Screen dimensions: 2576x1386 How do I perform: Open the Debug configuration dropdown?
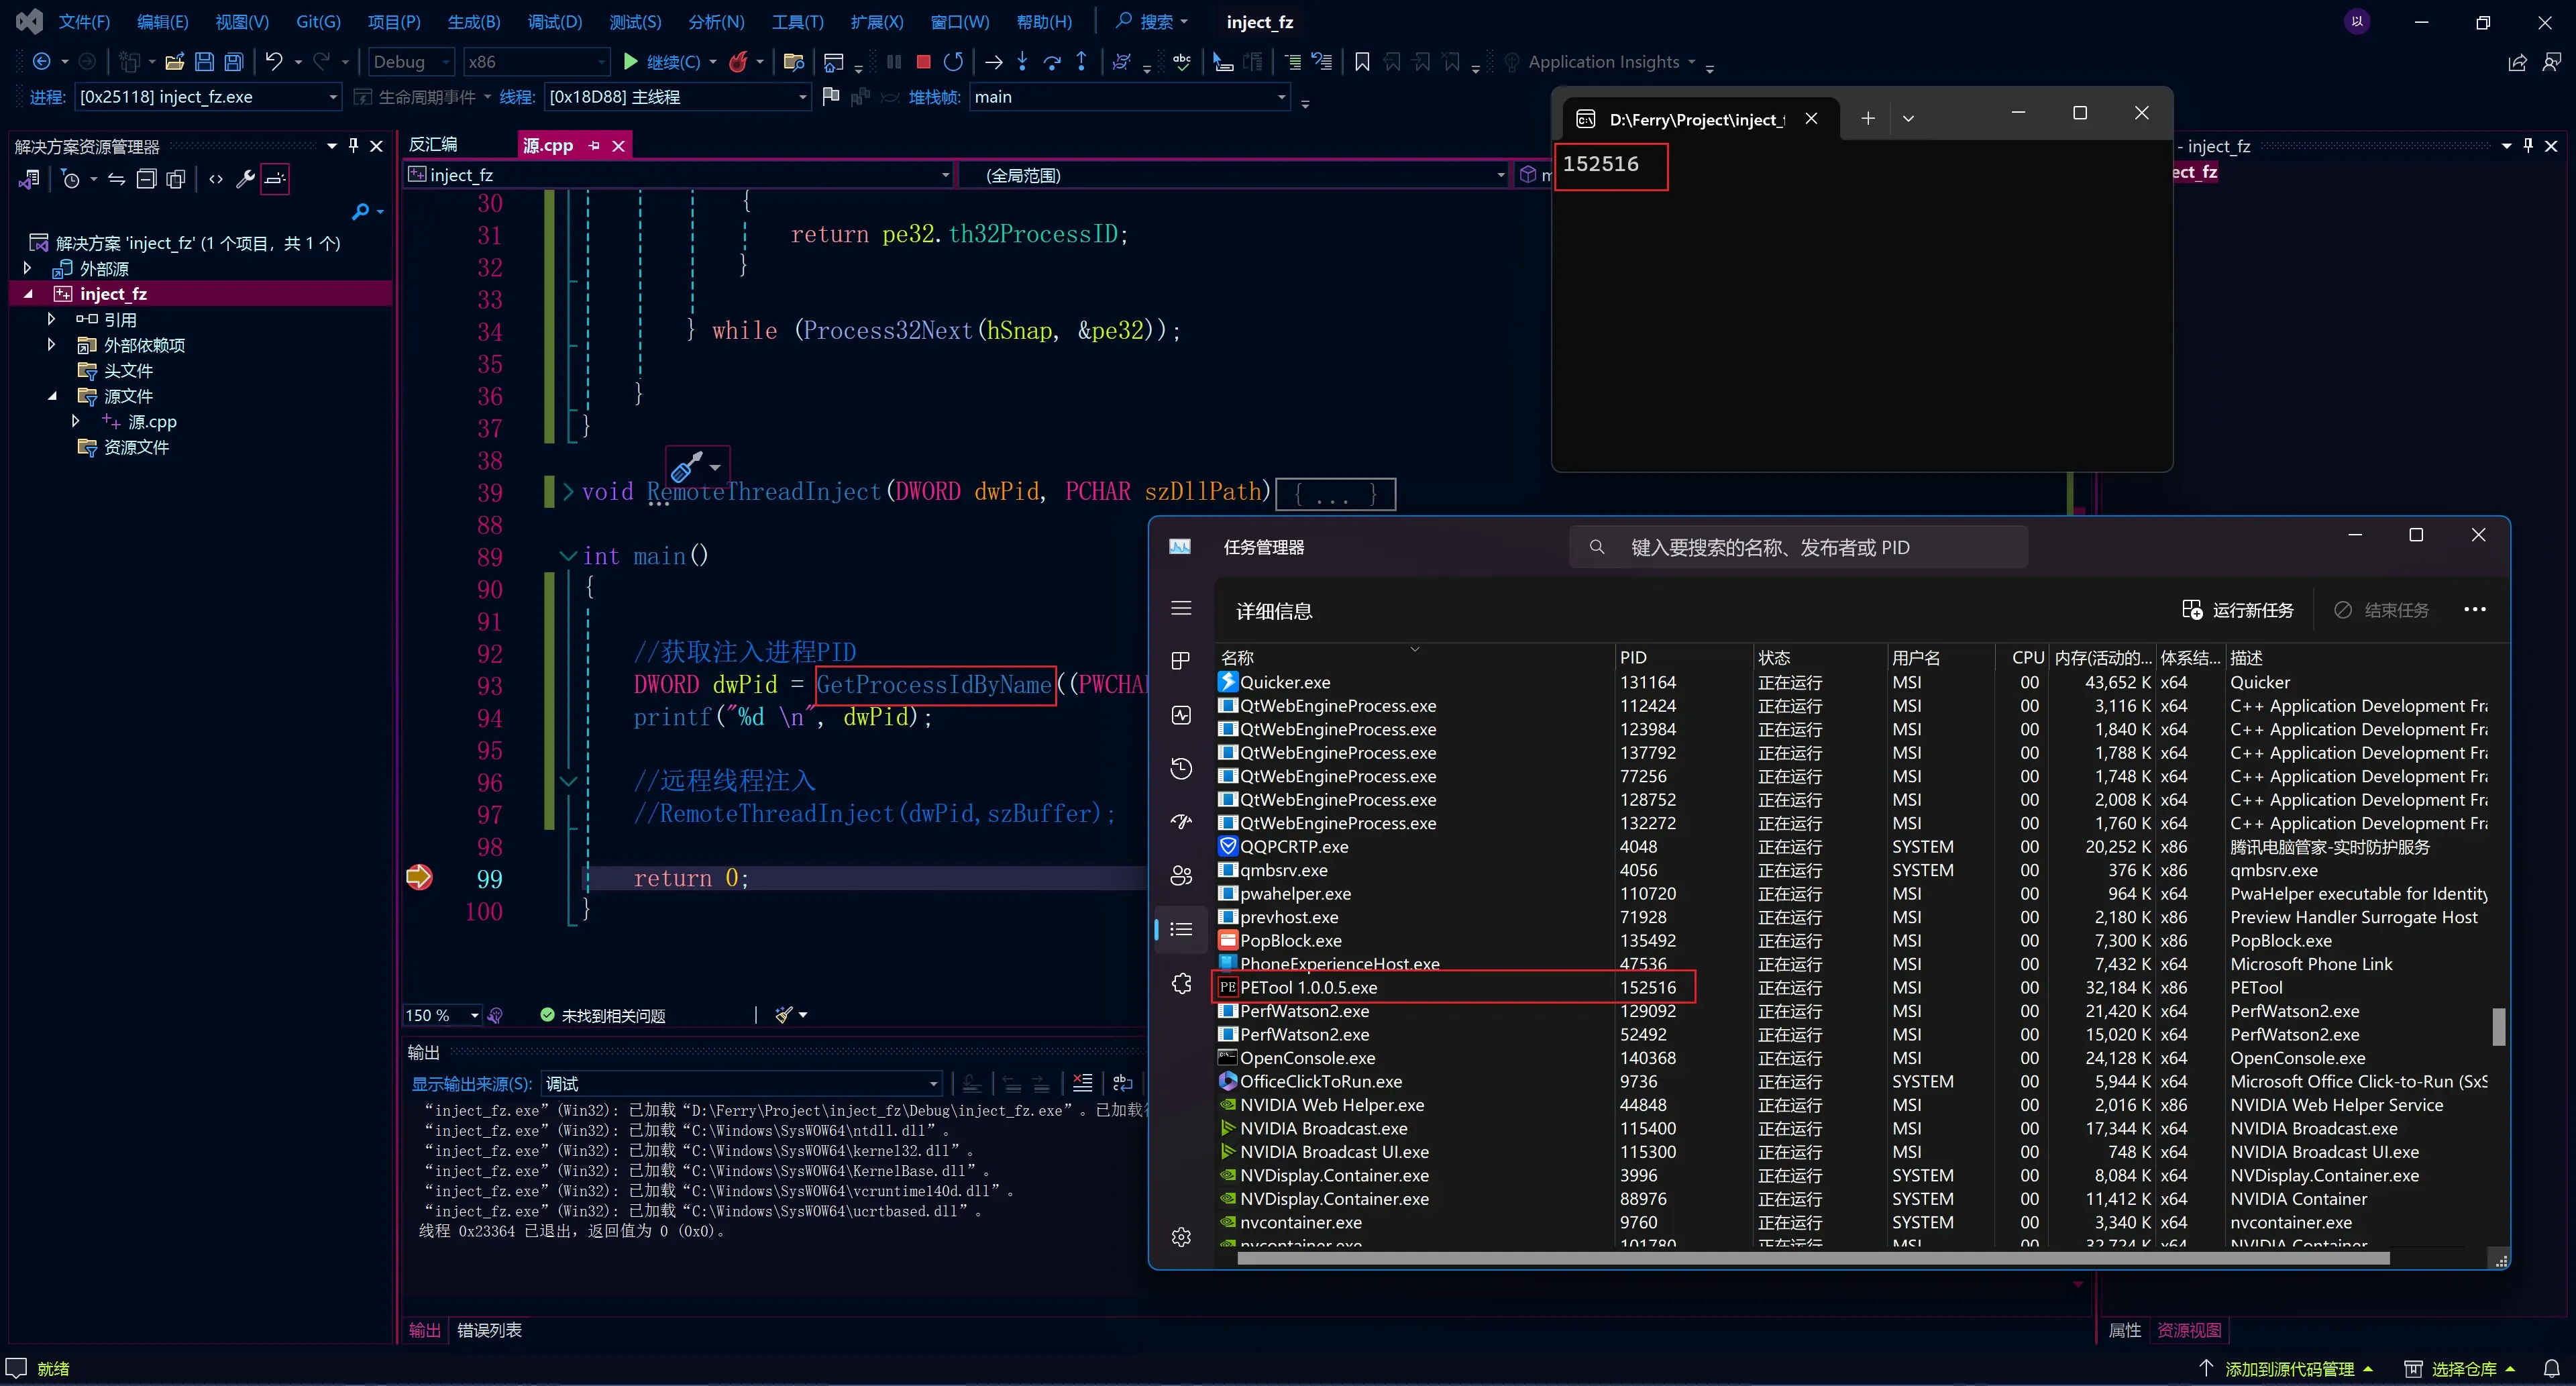click(x=410, y=62)
